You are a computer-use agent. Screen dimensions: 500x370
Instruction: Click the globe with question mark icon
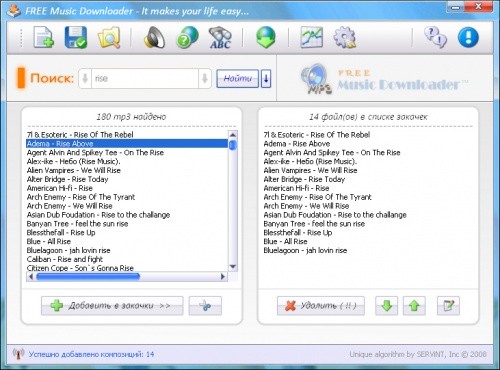pyautogui.click(x=187, y=37)
